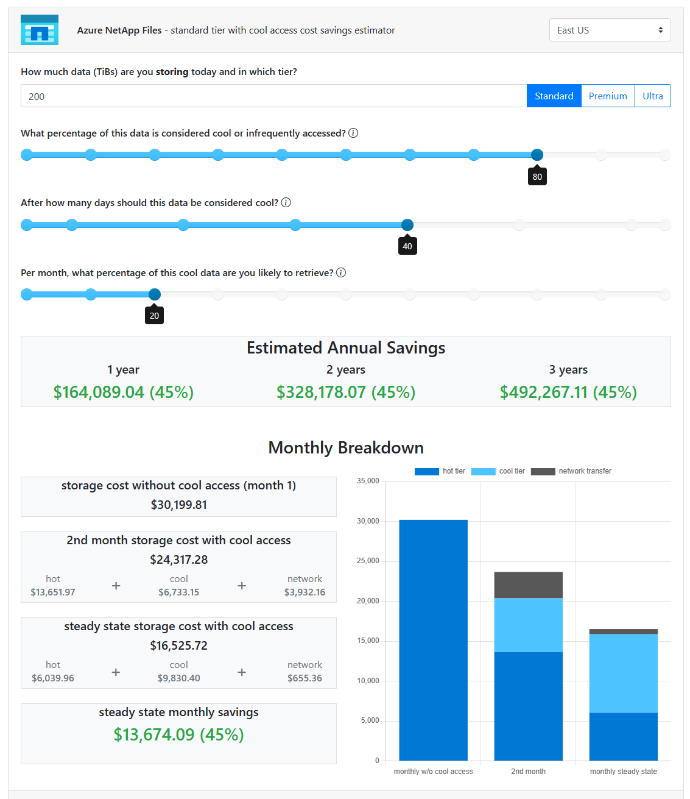Select the Ultra tier option
The height and width of the screenshot is (799, 690).
652,96
